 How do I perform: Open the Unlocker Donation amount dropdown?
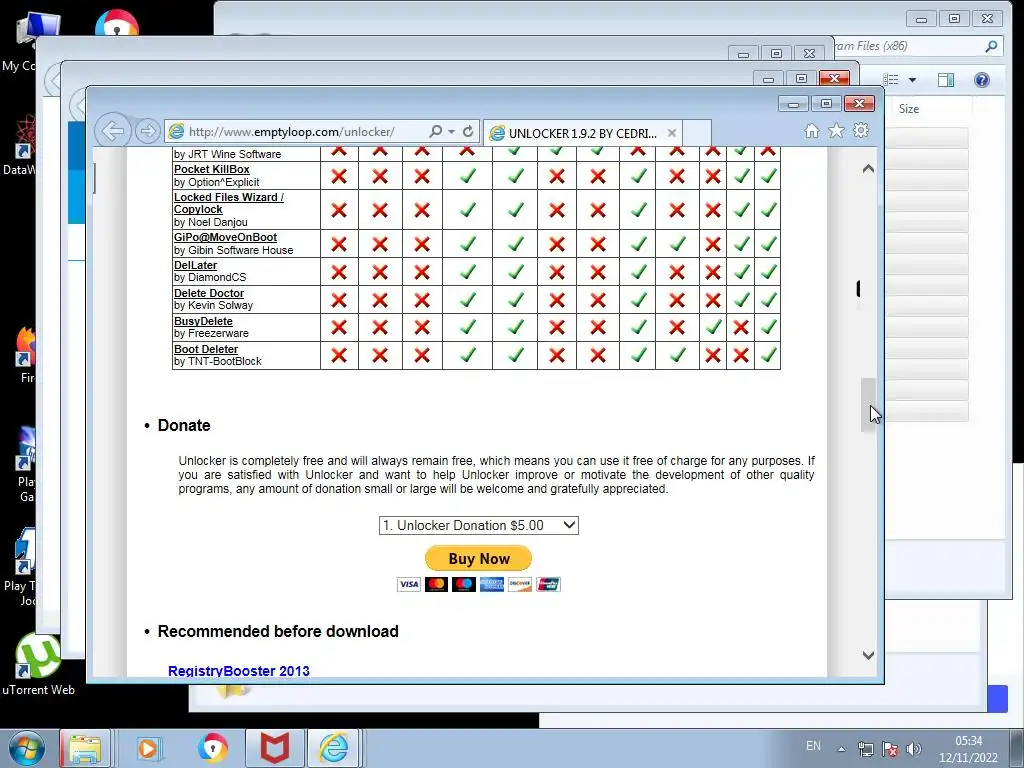click(x=479, y=525)
